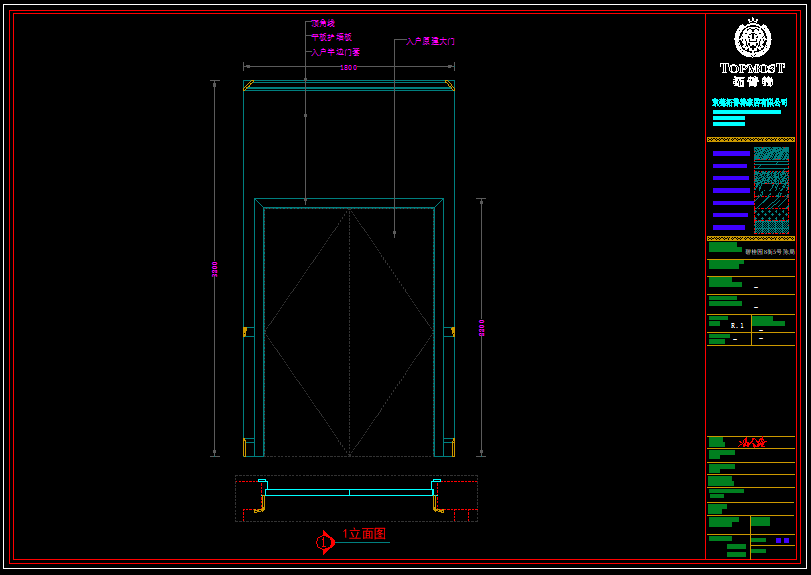Image resolution: width=811 pixels, height=575 pixels.
Task: Click the bottom hatch pattern swatch in legend
Action: coord(771,227)
